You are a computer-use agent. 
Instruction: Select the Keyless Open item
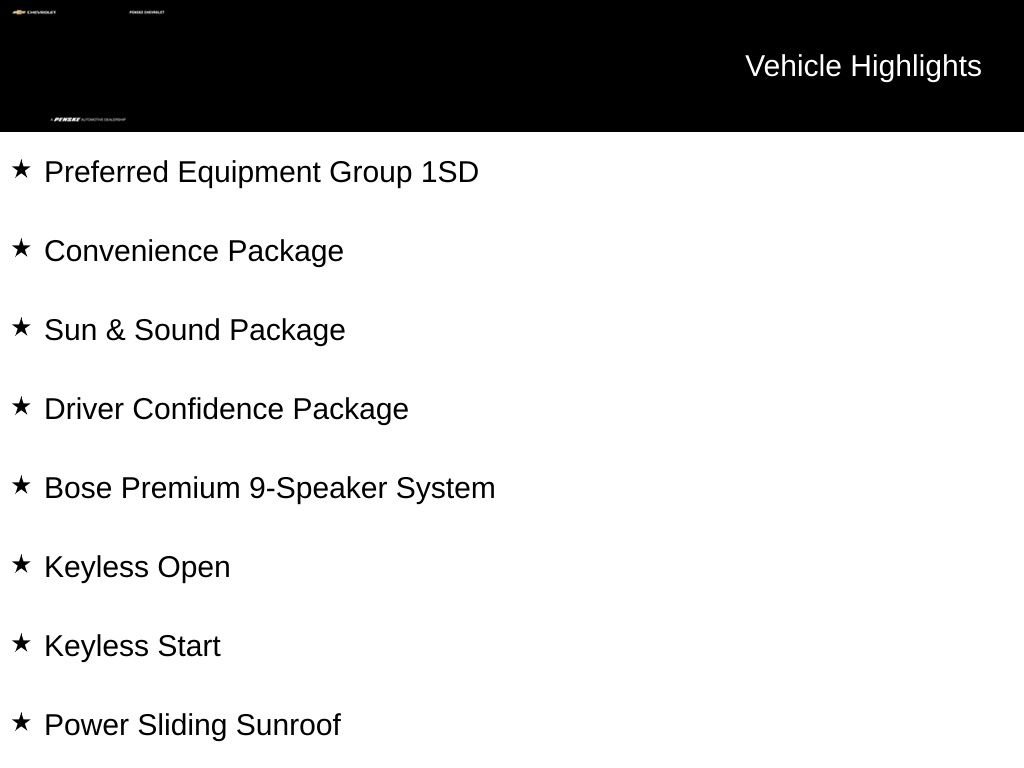point(137,568)
